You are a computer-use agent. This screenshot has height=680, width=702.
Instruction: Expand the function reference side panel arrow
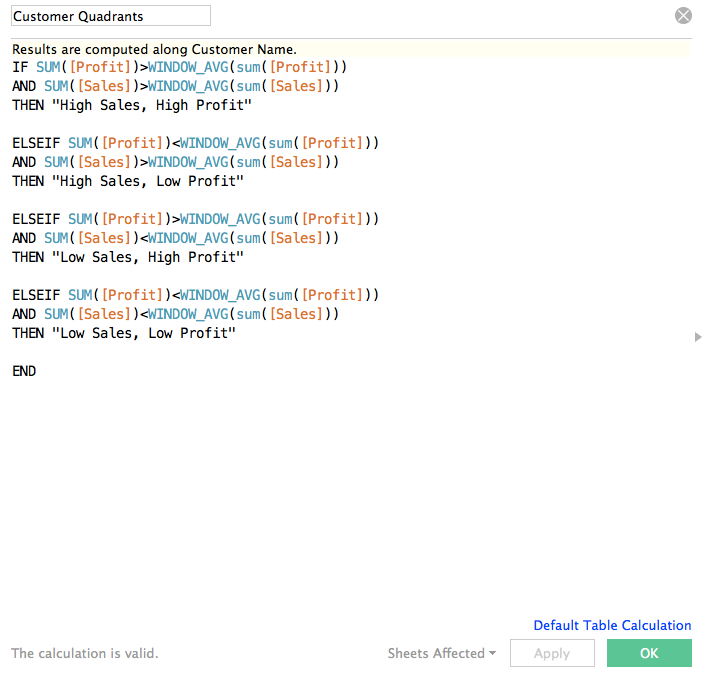pos(698,338)
